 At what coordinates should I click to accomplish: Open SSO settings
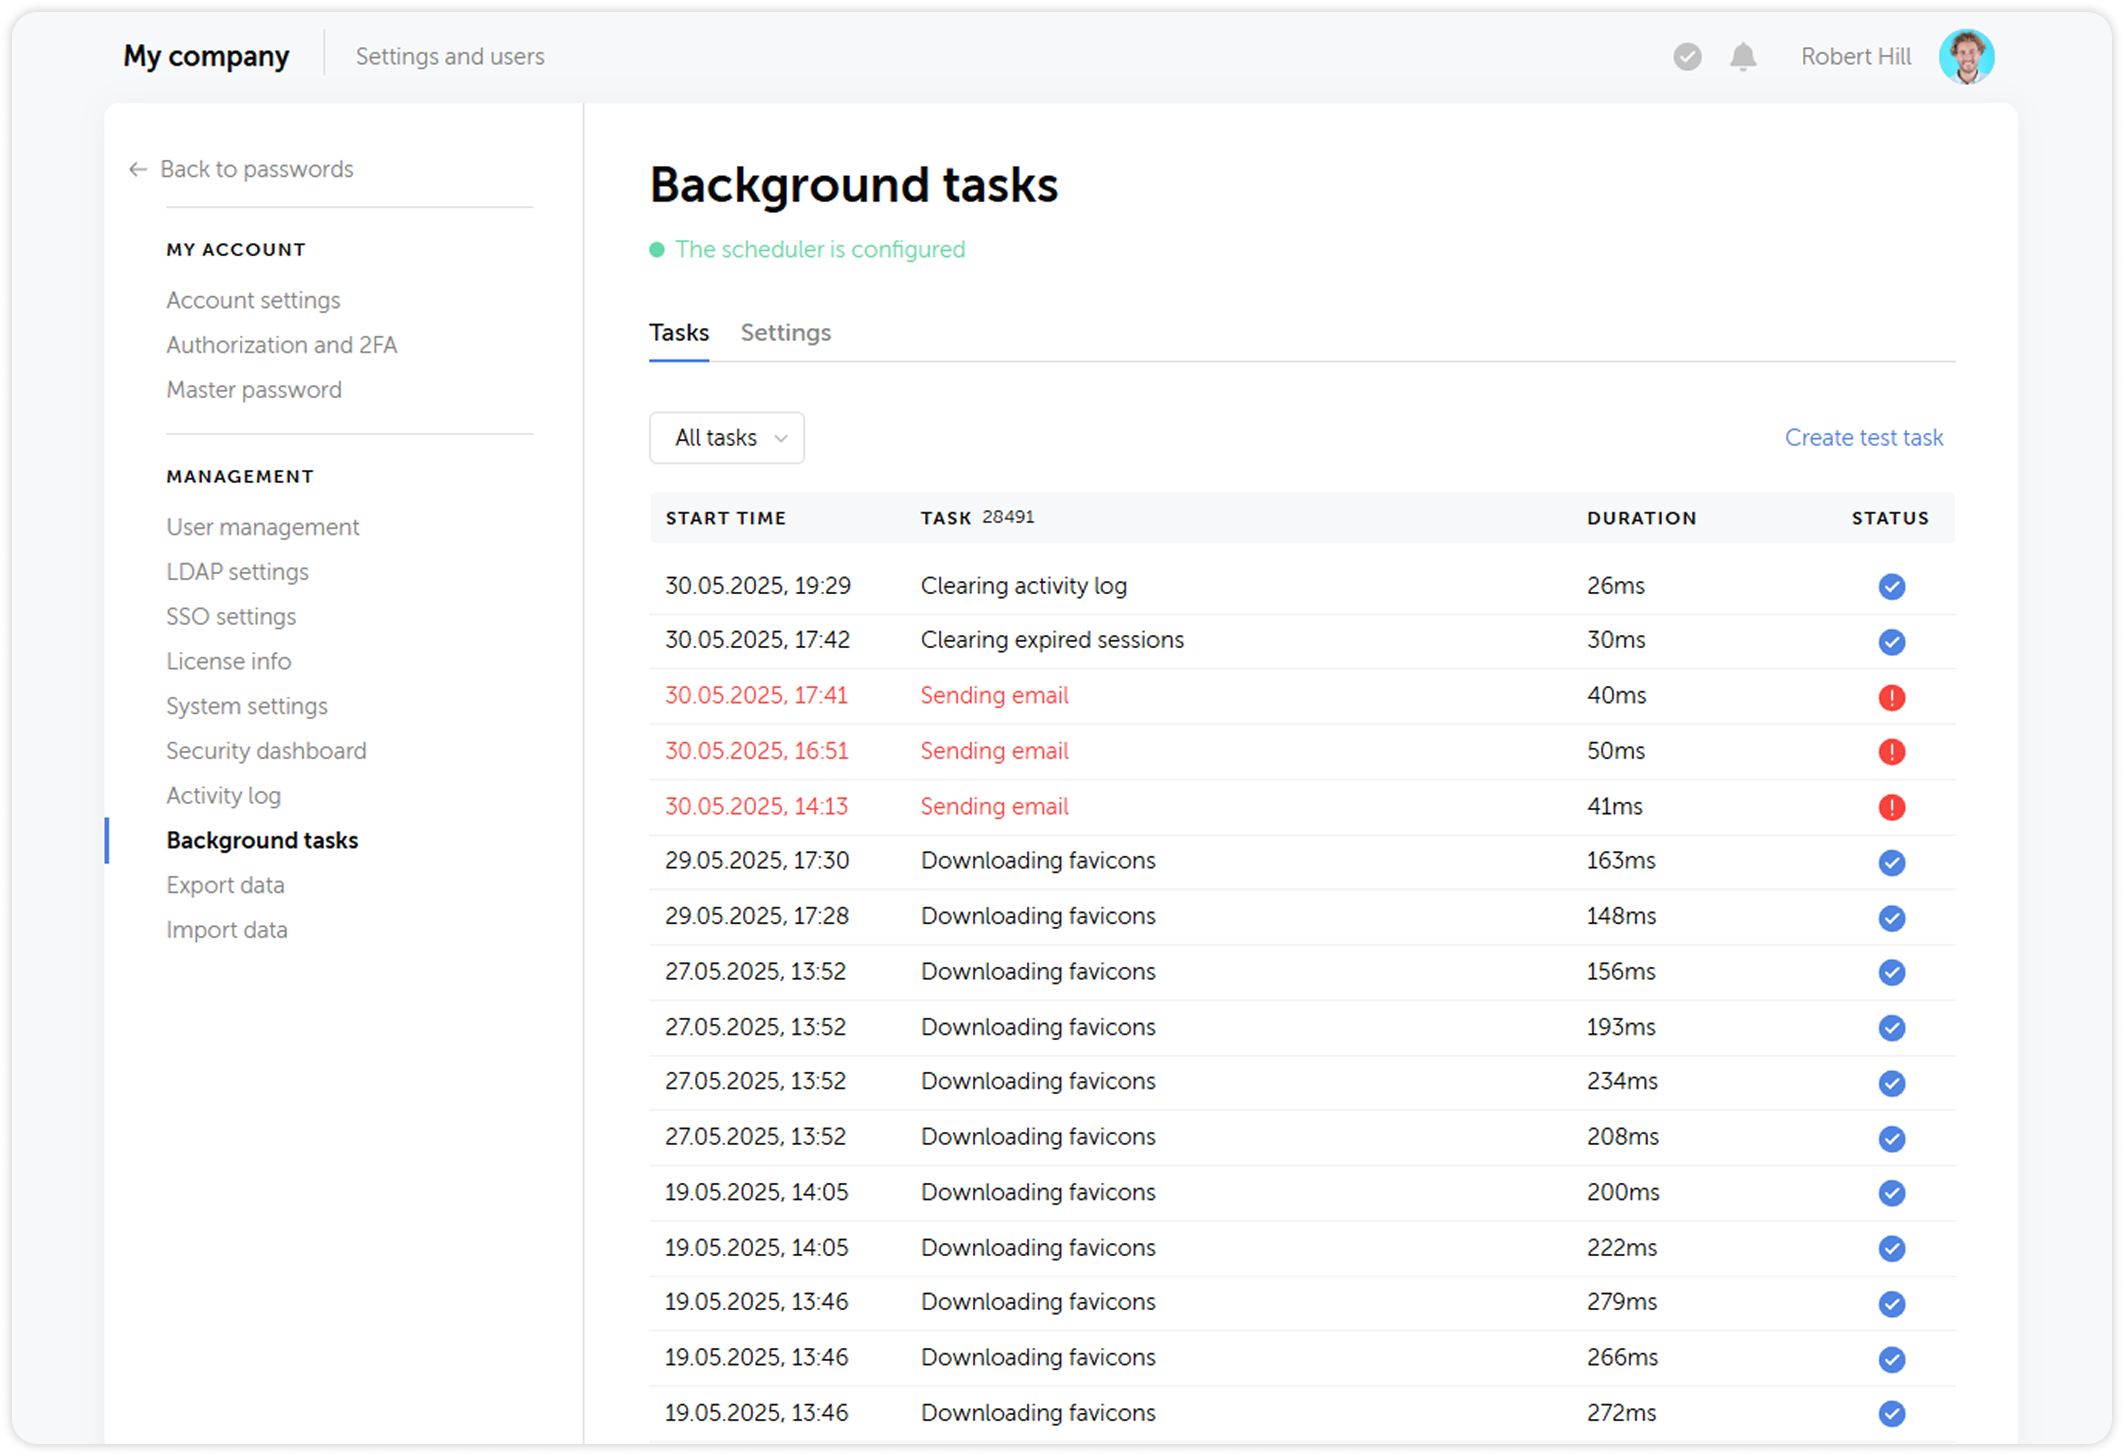coord(231,617)
